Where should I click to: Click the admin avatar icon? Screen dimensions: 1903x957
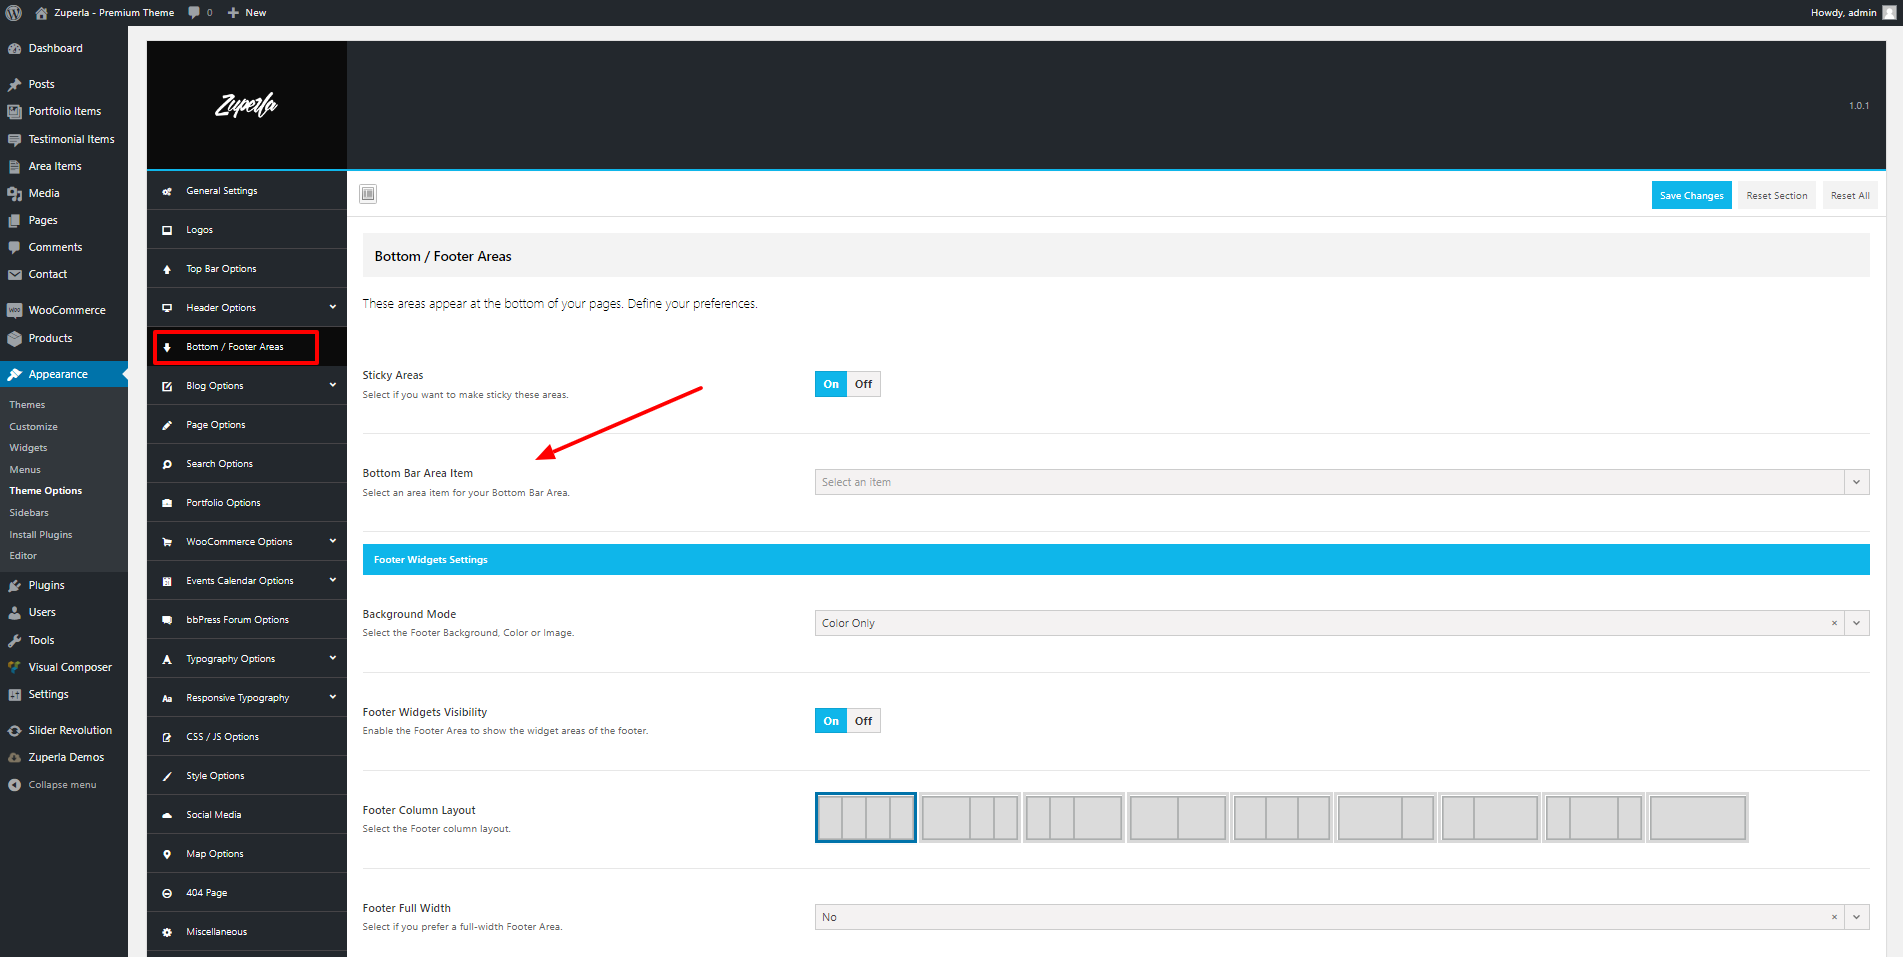click(1889, 13)
